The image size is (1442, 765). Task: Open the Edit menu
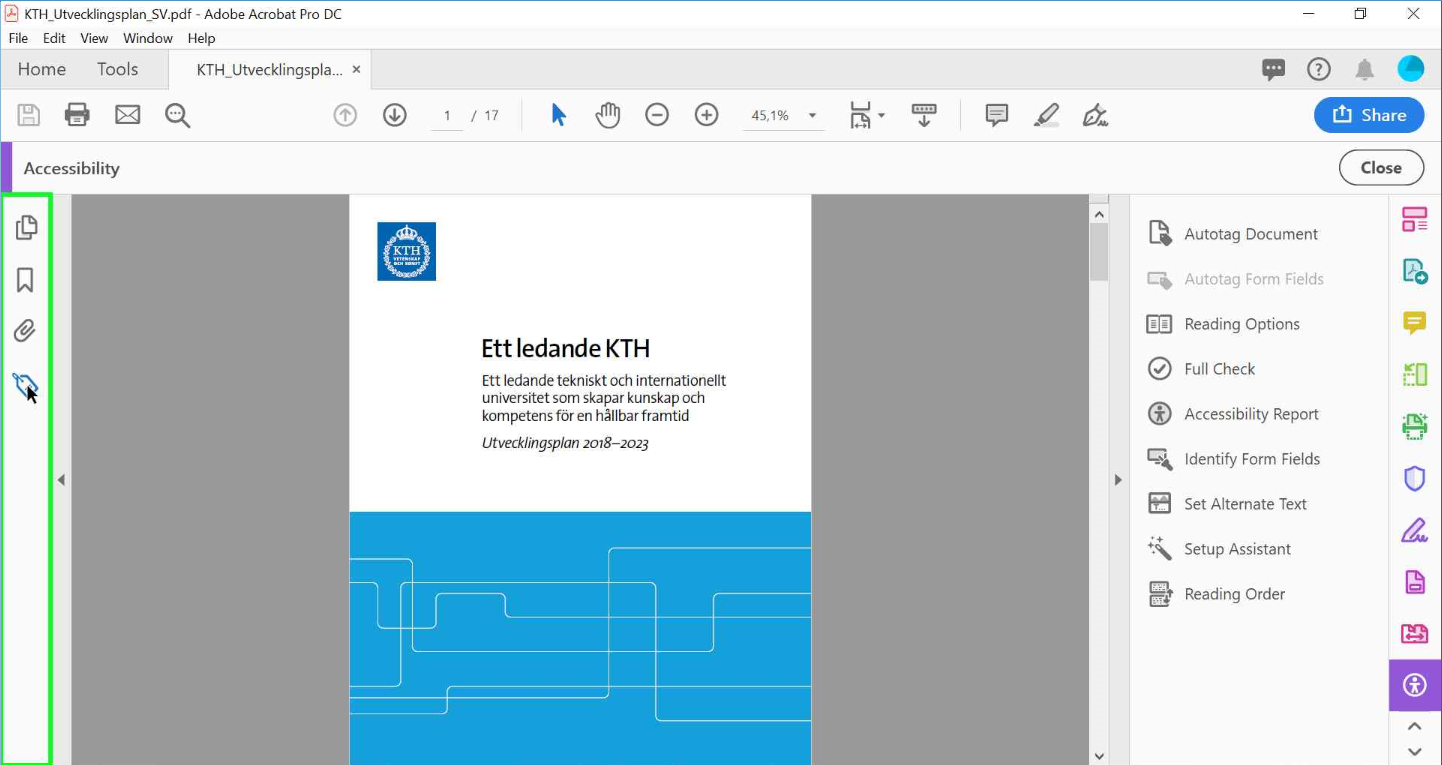click(54, 38)
